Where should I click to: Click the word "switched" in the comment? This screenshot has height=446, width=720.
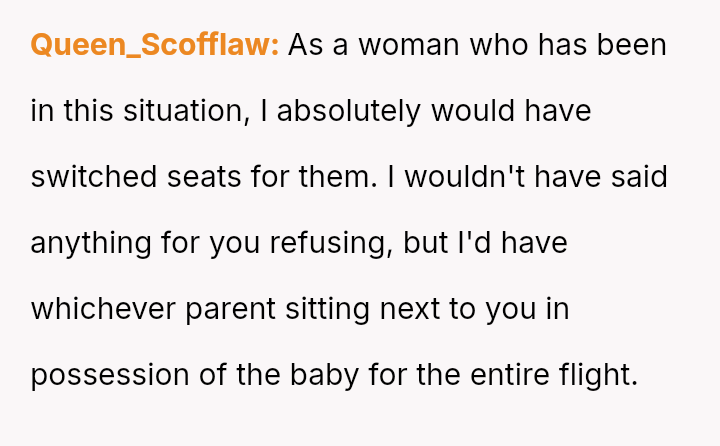(94, 177)
